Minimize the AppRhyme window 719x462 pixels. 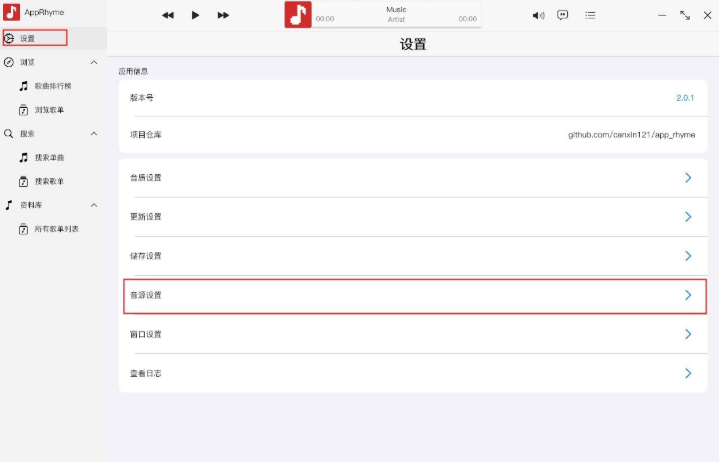point(662,16)
